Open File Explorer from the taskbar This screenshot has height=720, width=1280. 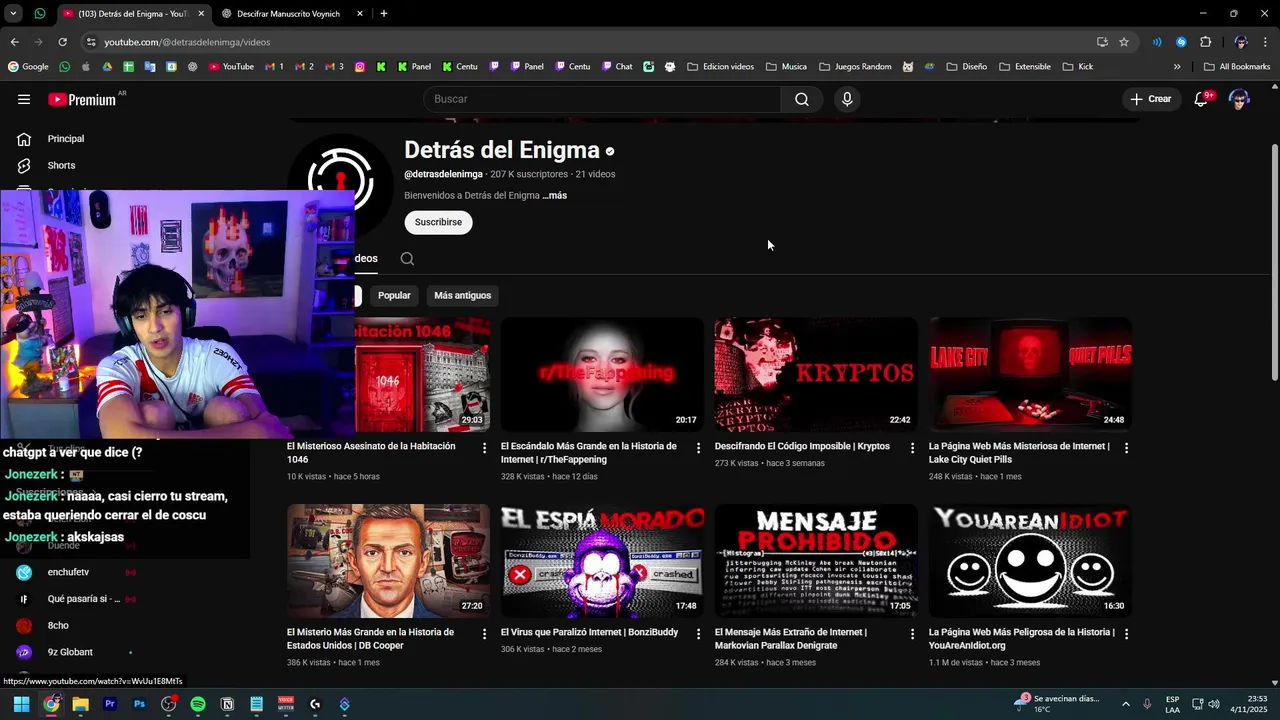pos(80,704)
